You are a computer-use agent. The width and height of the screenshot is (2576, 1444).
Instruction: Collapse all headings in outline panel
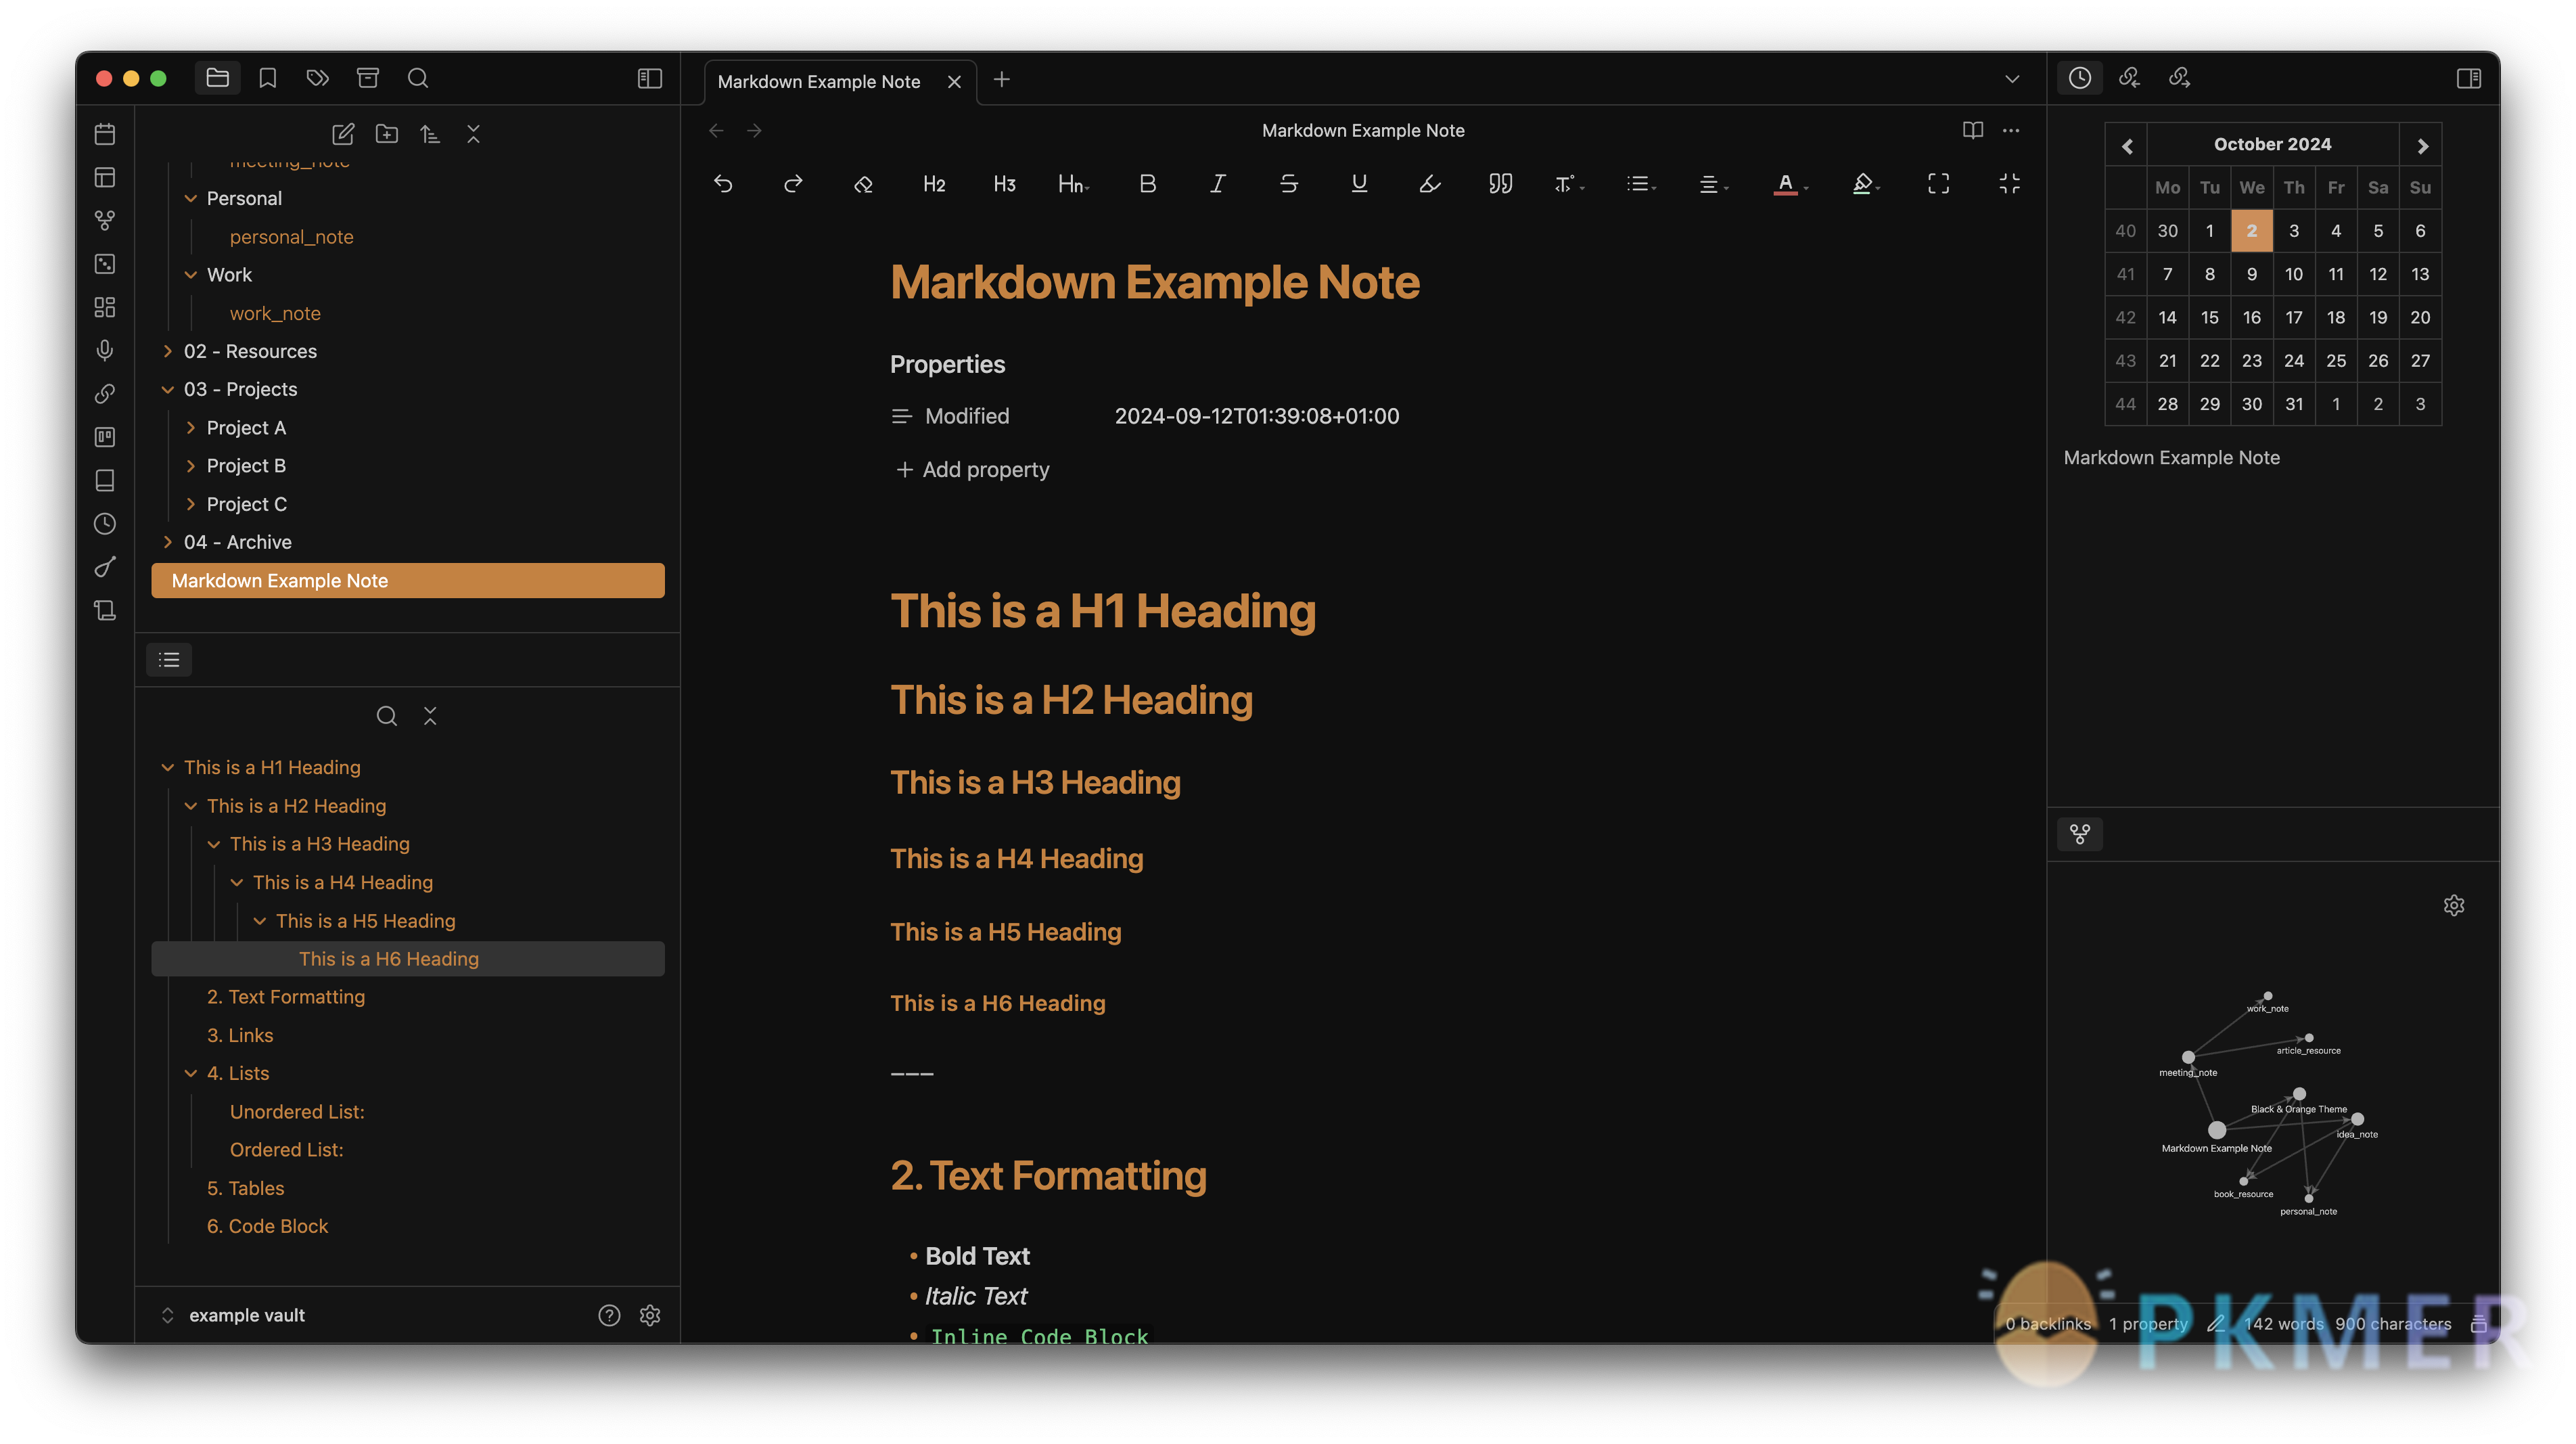[x=430, y=716]
